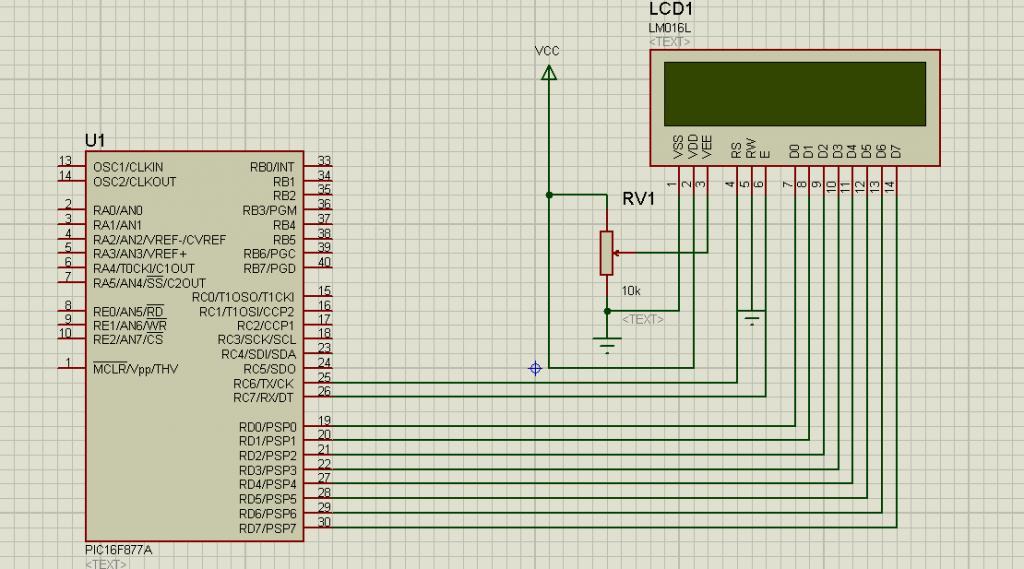Click the RD0/PSP0 pin label
1024x569 pixels.
[268, 427]
